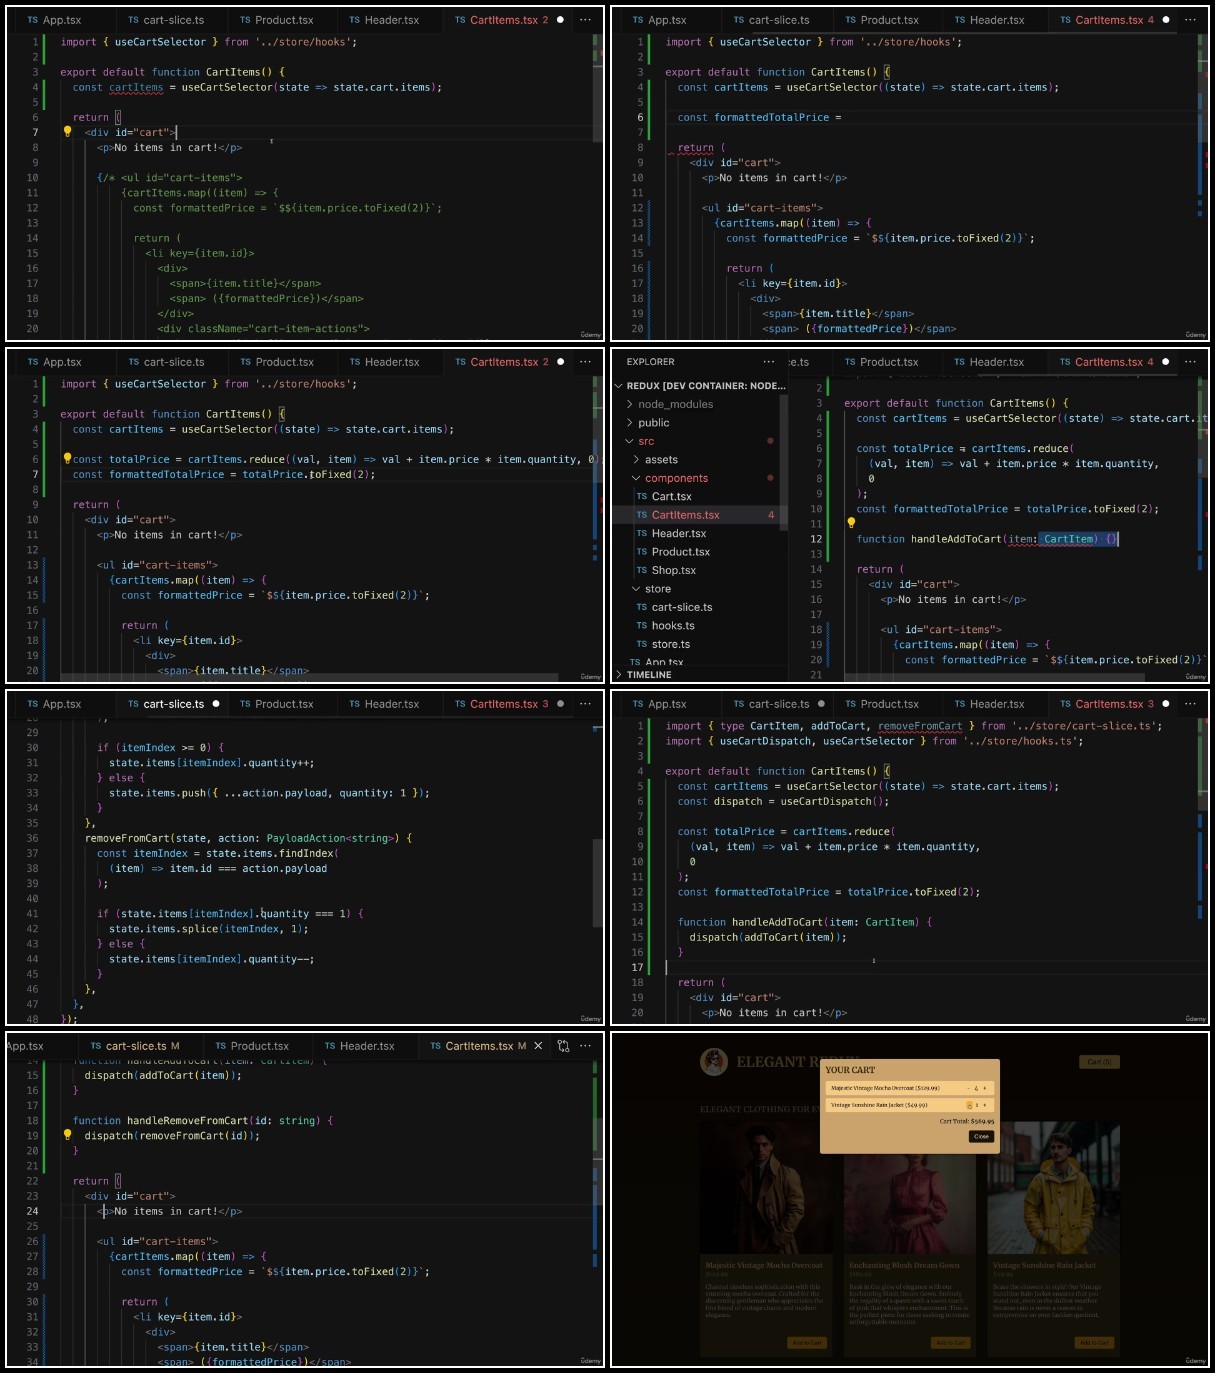The width and height of the screenshot is (1215, 1373).
Task: Close the Your Cart dialog
Action: pyautogui.click(x=981, y=1136)
